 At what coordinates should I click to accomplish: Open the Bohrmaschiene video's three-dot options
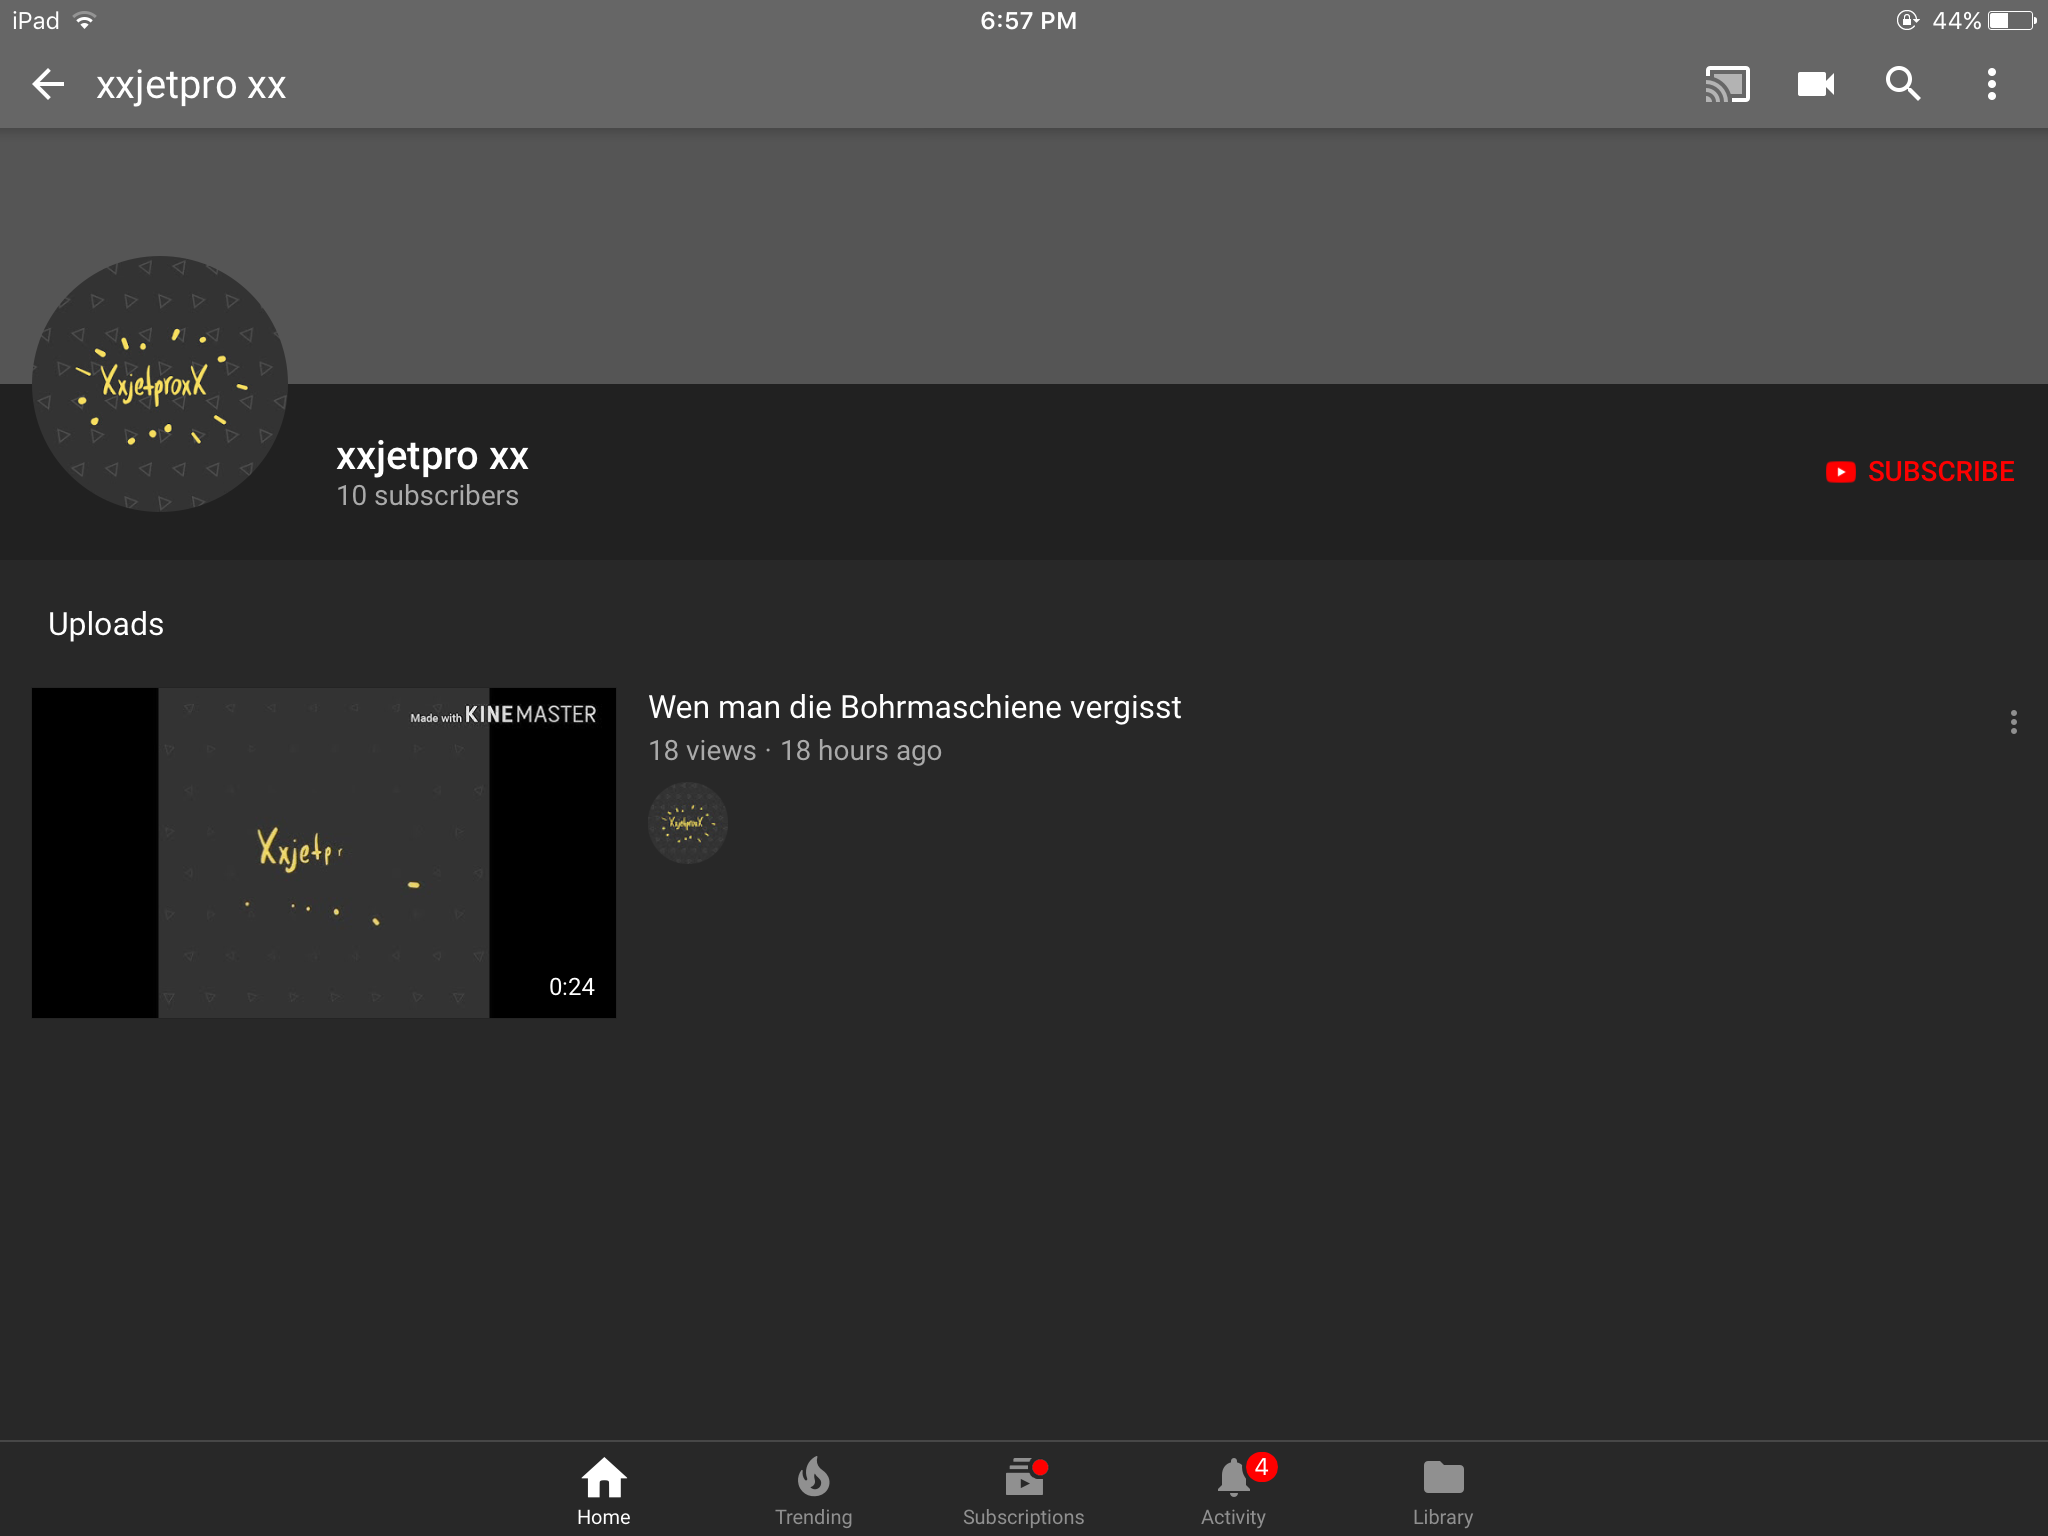tap(2013, 722)
